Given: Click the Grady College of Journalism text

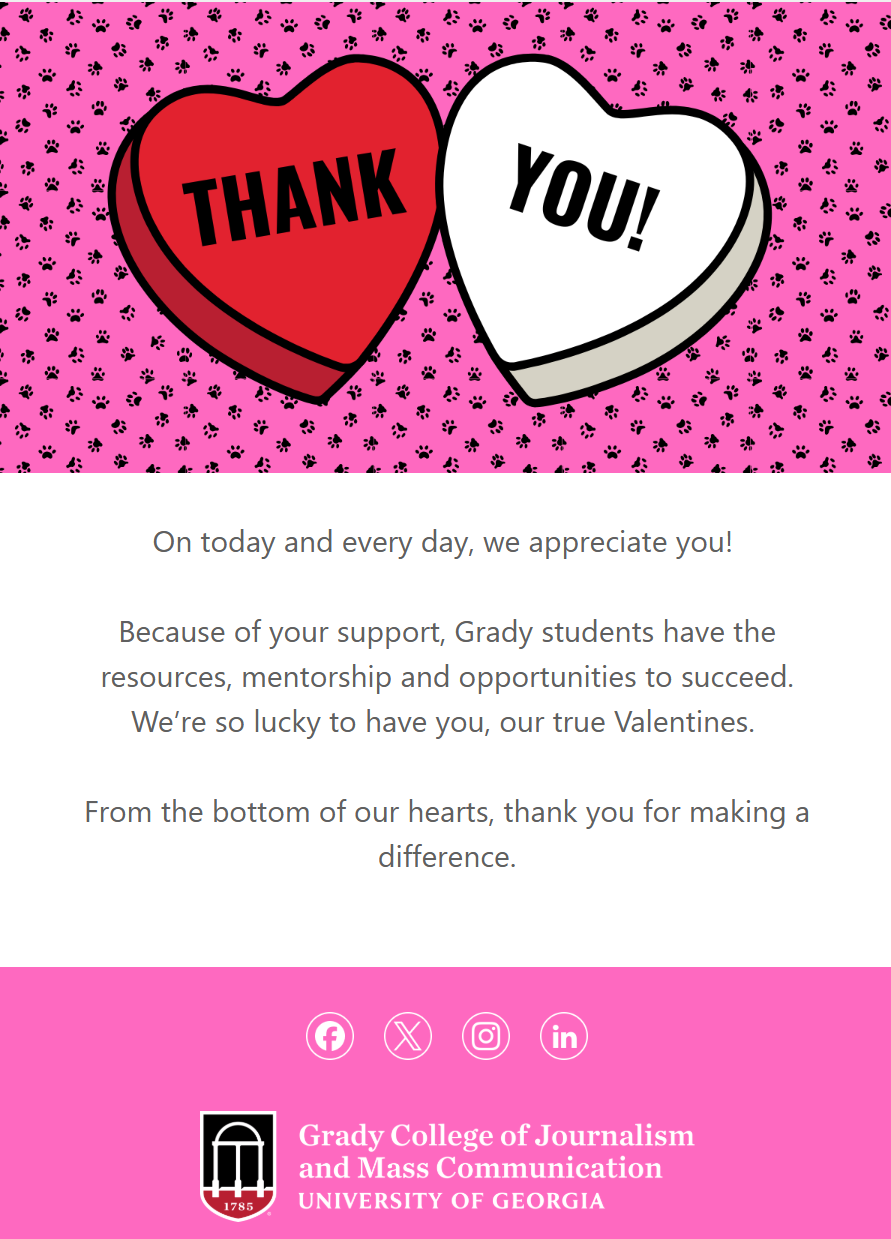Looking at the screenshot, I should [x=496, y=1136].
